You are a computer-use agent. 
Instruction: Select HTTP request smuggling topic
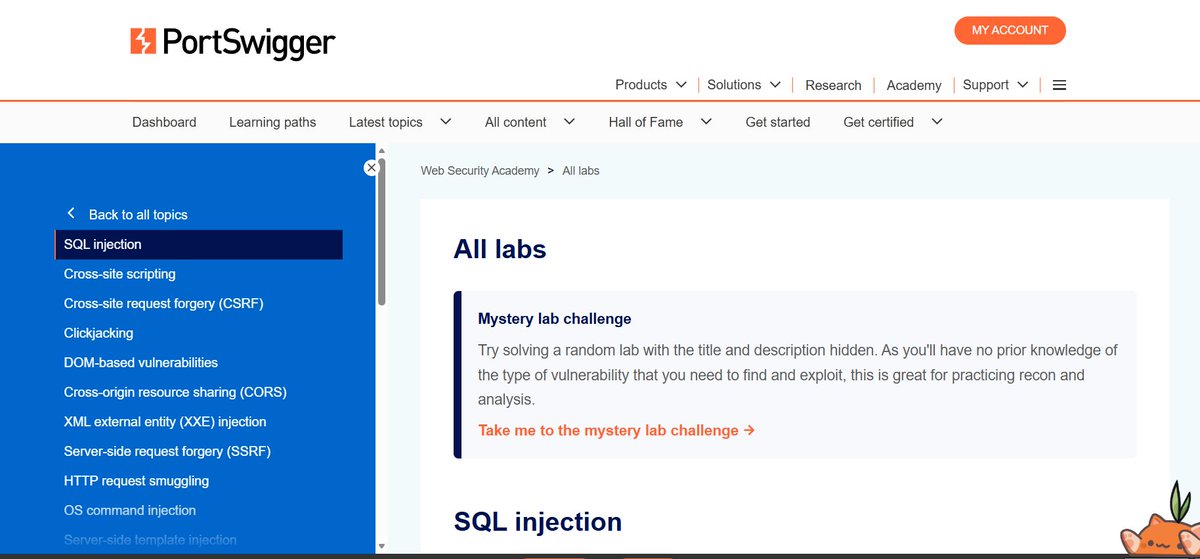coord(136,481)
